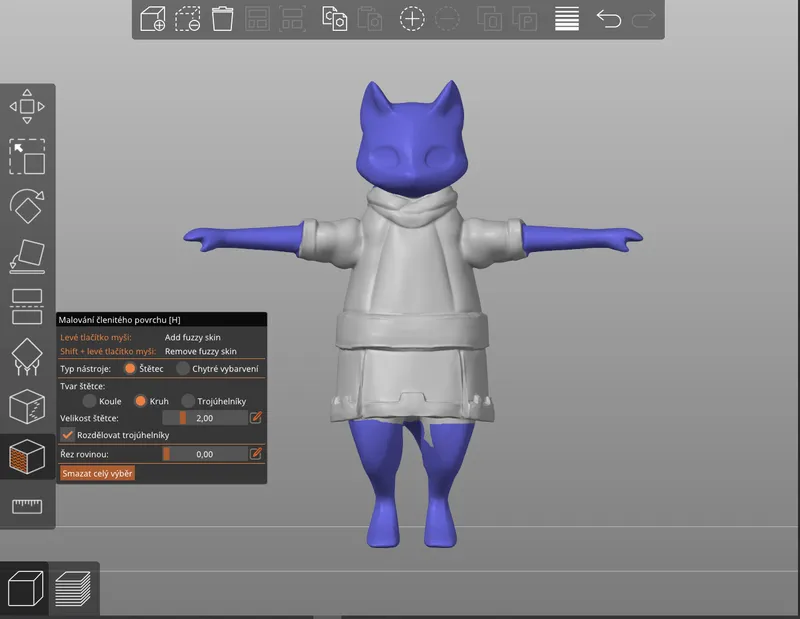Viewport: 800px width, 619px height.
Task: Select the Rotate tool icon
Action: click(x=27, y=206)
